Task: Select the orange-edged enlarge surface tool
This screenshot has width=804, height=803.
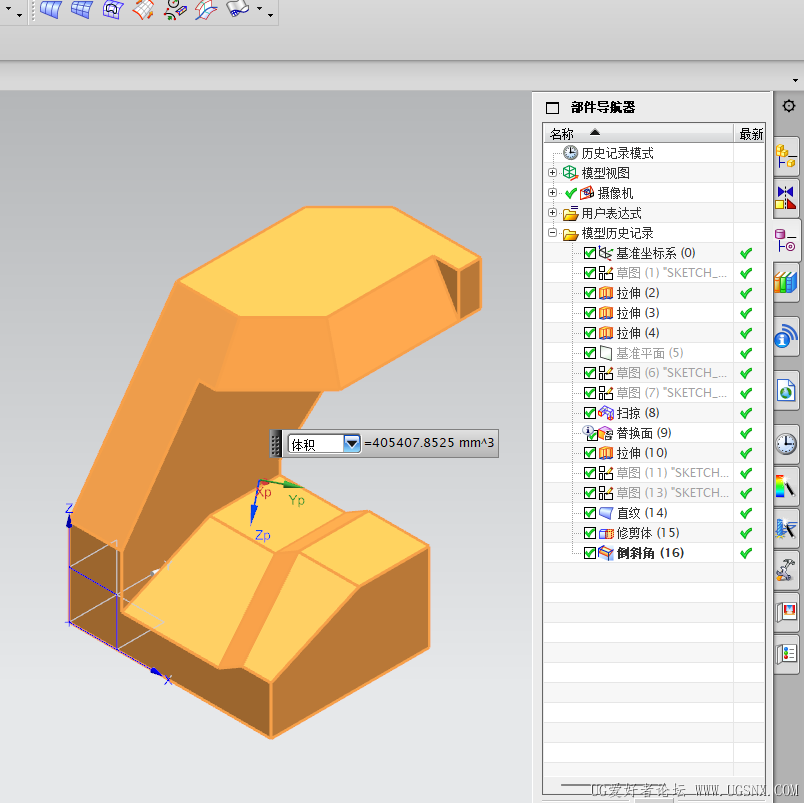Action: (144, 9)
